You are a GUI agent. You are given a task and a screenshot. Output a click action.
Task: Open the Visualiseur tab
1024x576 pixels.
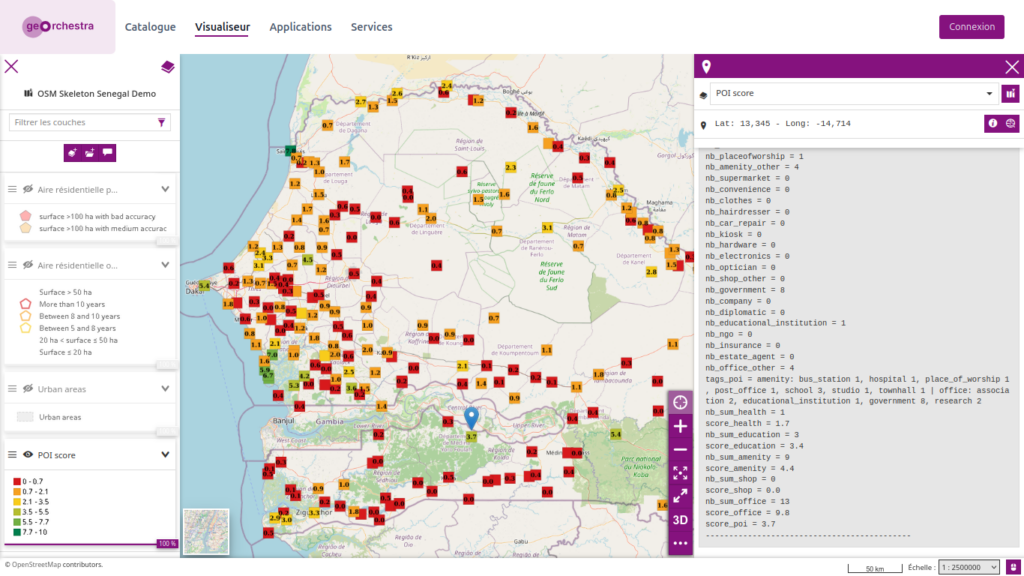pyautogui.click(x=222, y=27)
